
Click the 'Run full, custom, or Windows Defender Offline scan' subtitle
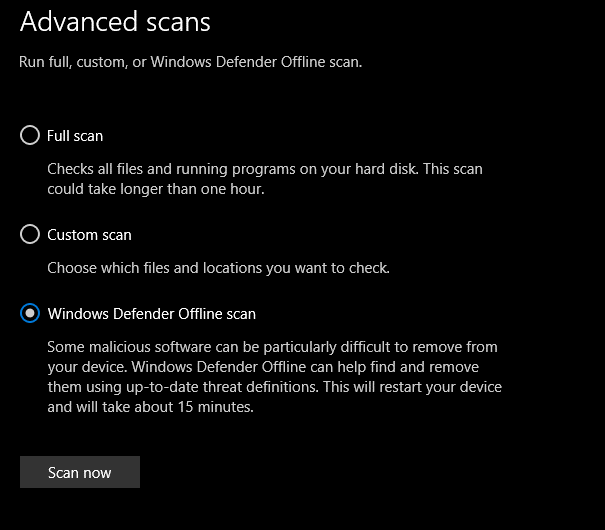coord(191,62)
